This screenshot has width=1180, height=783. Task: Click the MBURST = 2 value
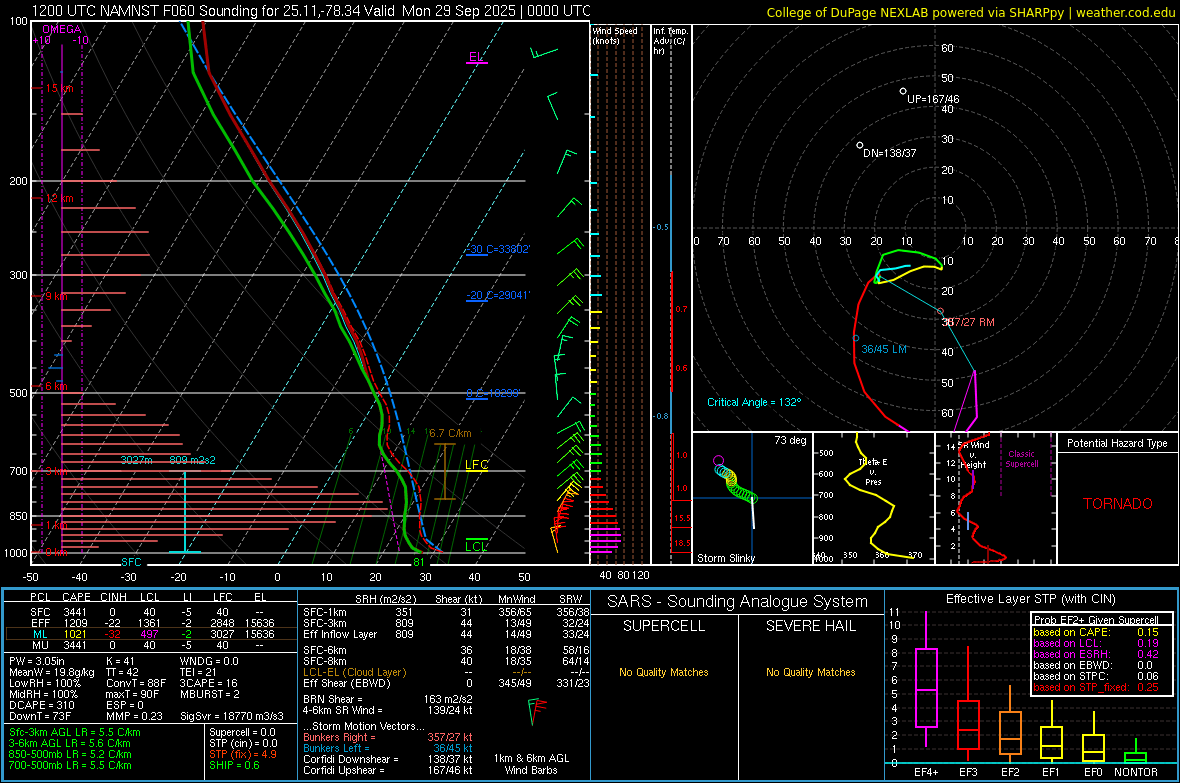point(209,694)
